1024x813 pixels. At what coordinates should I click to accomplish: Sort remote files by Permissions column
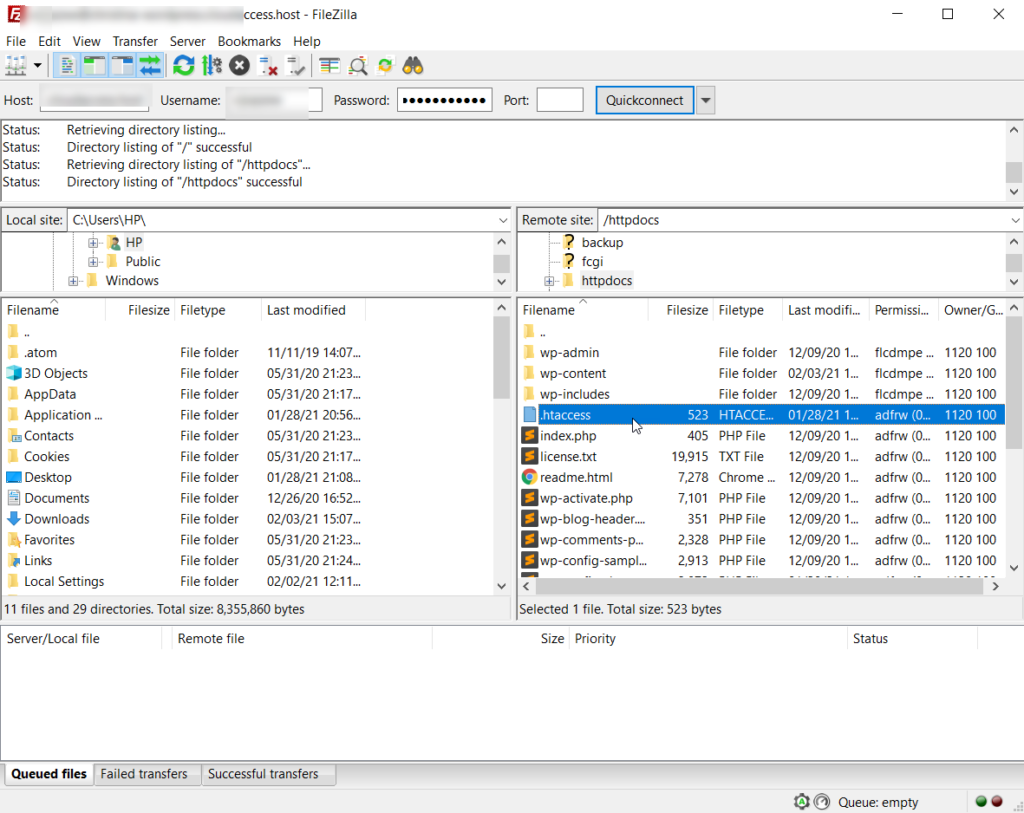(x=903, y=310)
